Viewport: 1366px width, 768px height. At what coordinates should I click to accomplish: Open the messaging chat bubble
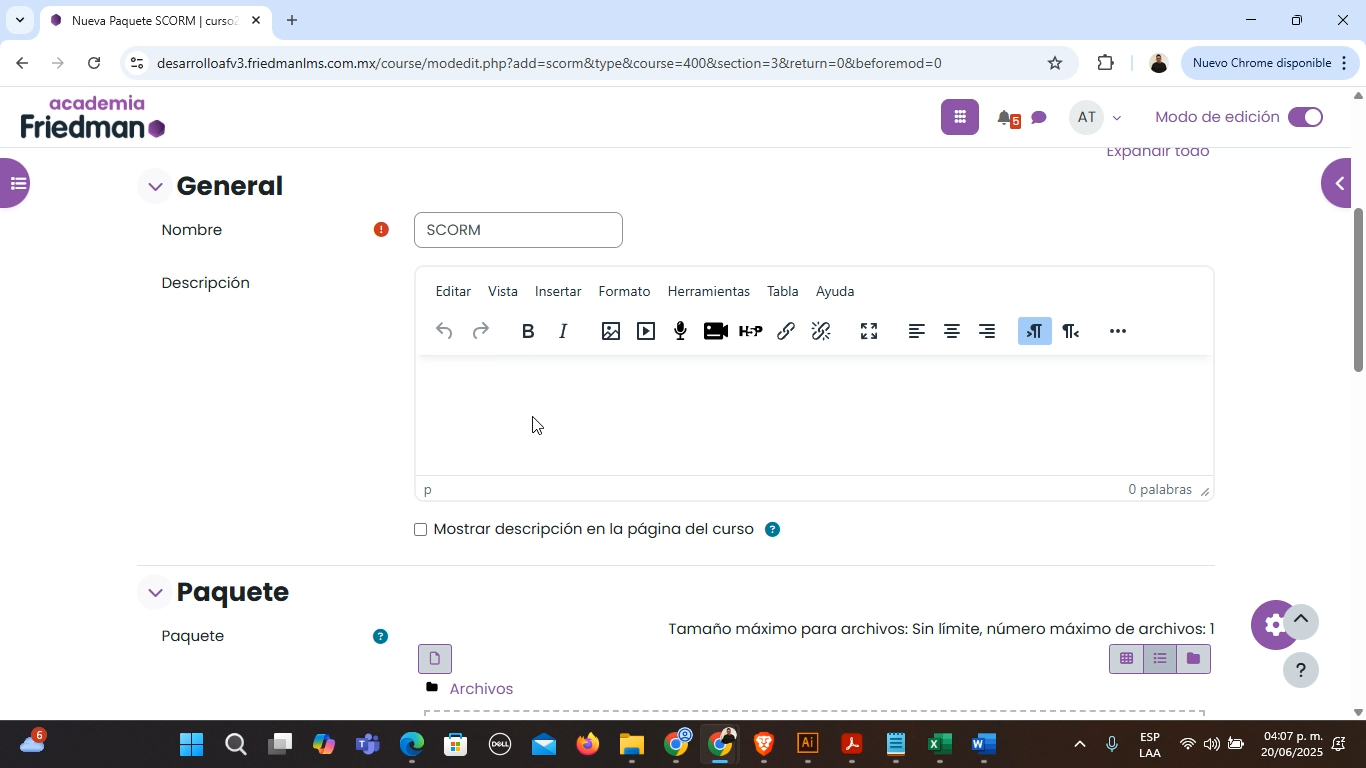[1039, 118]
